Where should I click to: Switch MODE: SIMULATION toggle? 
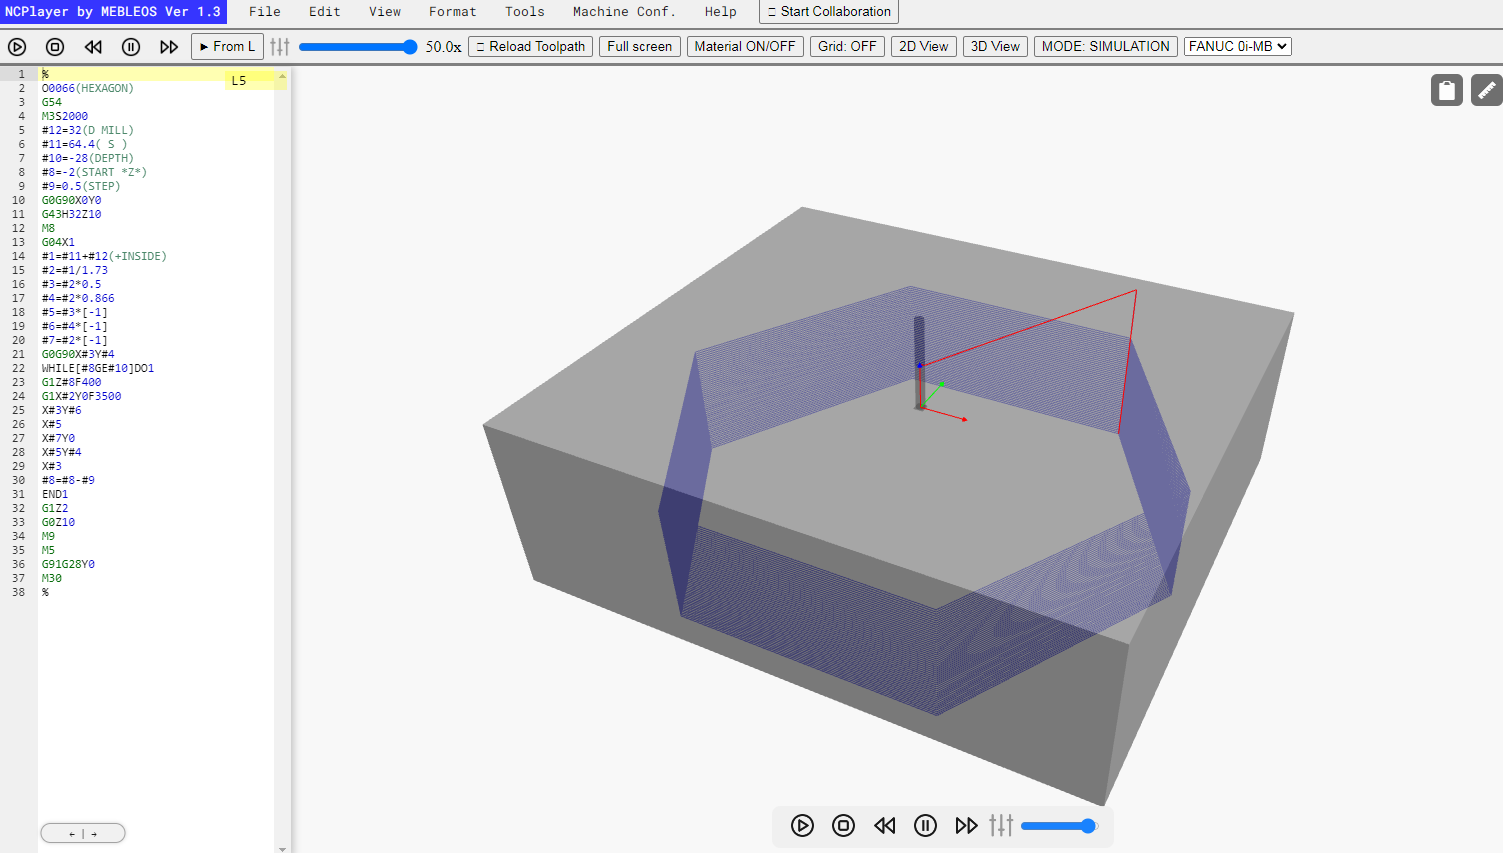[x=1105, y=47]
